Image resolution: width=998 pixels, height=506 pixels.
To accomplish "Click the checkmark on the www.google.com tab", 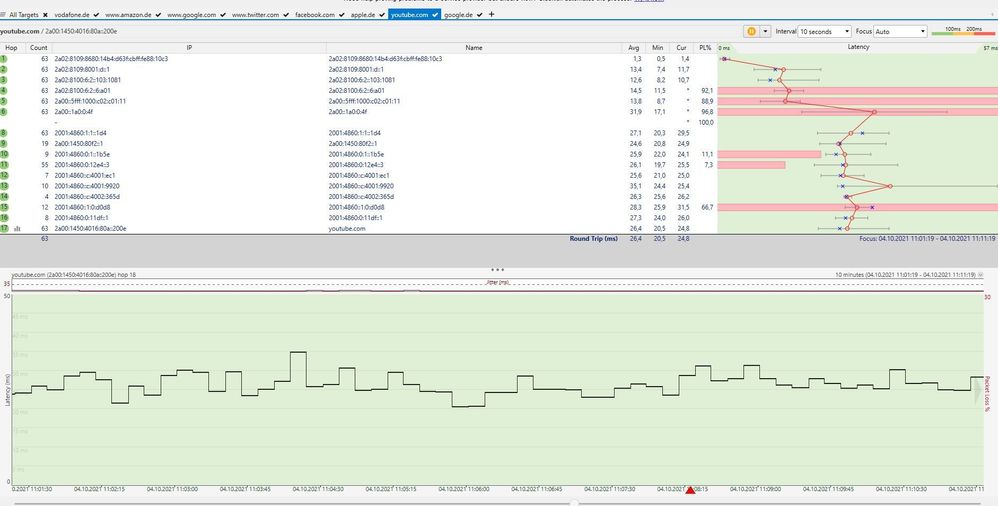I will [x=222, y=15].
